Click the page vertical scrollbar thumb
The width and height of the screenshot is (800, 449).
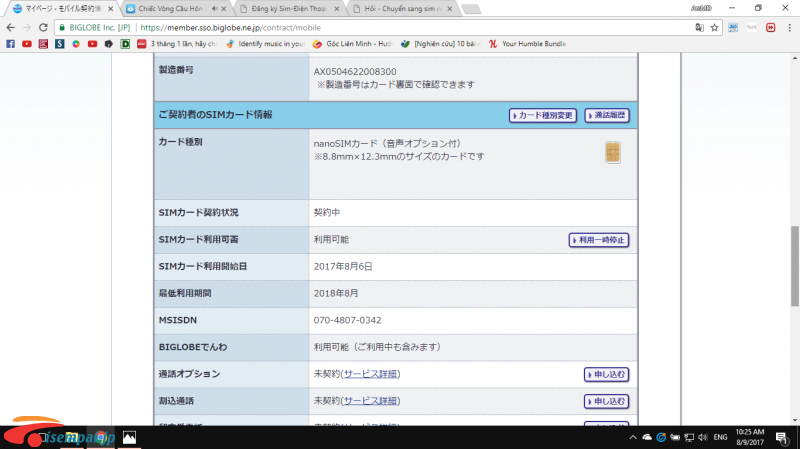pyautogui.click(x=795, y=266)
